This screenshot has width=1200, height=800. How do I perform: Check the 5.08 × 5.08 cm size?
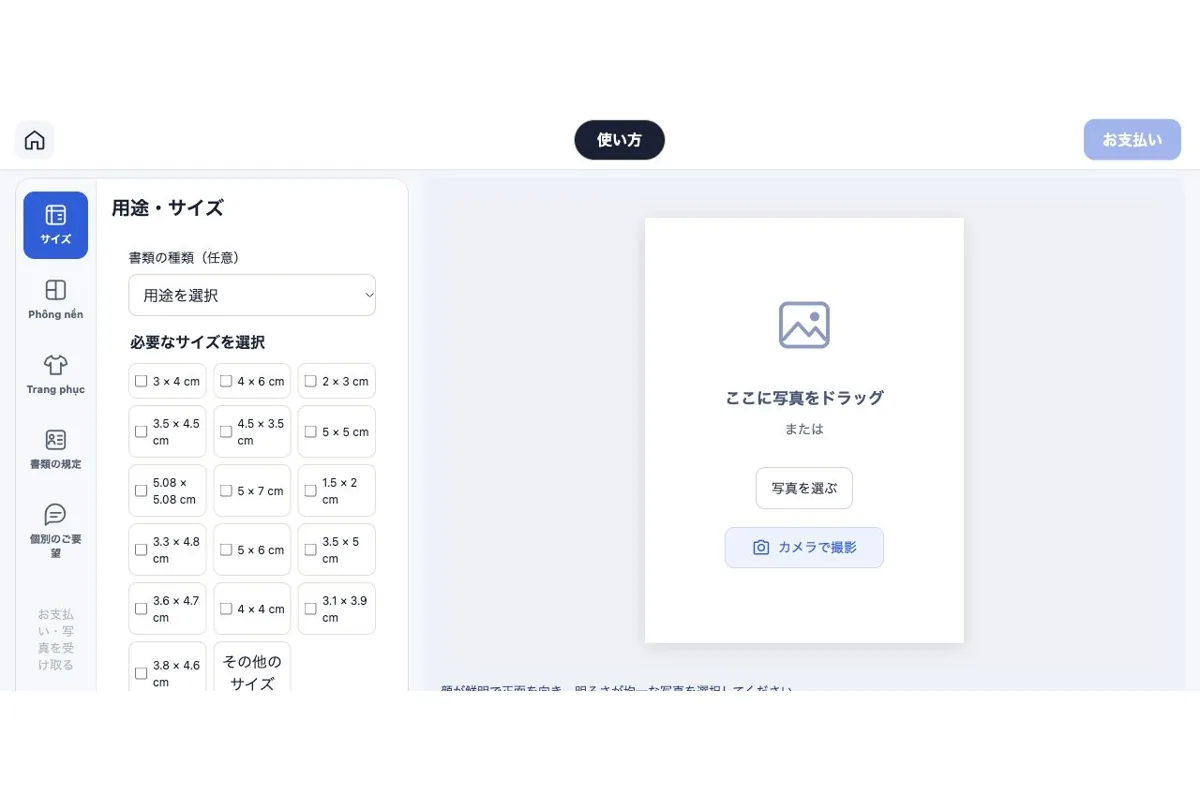[141, 491]
